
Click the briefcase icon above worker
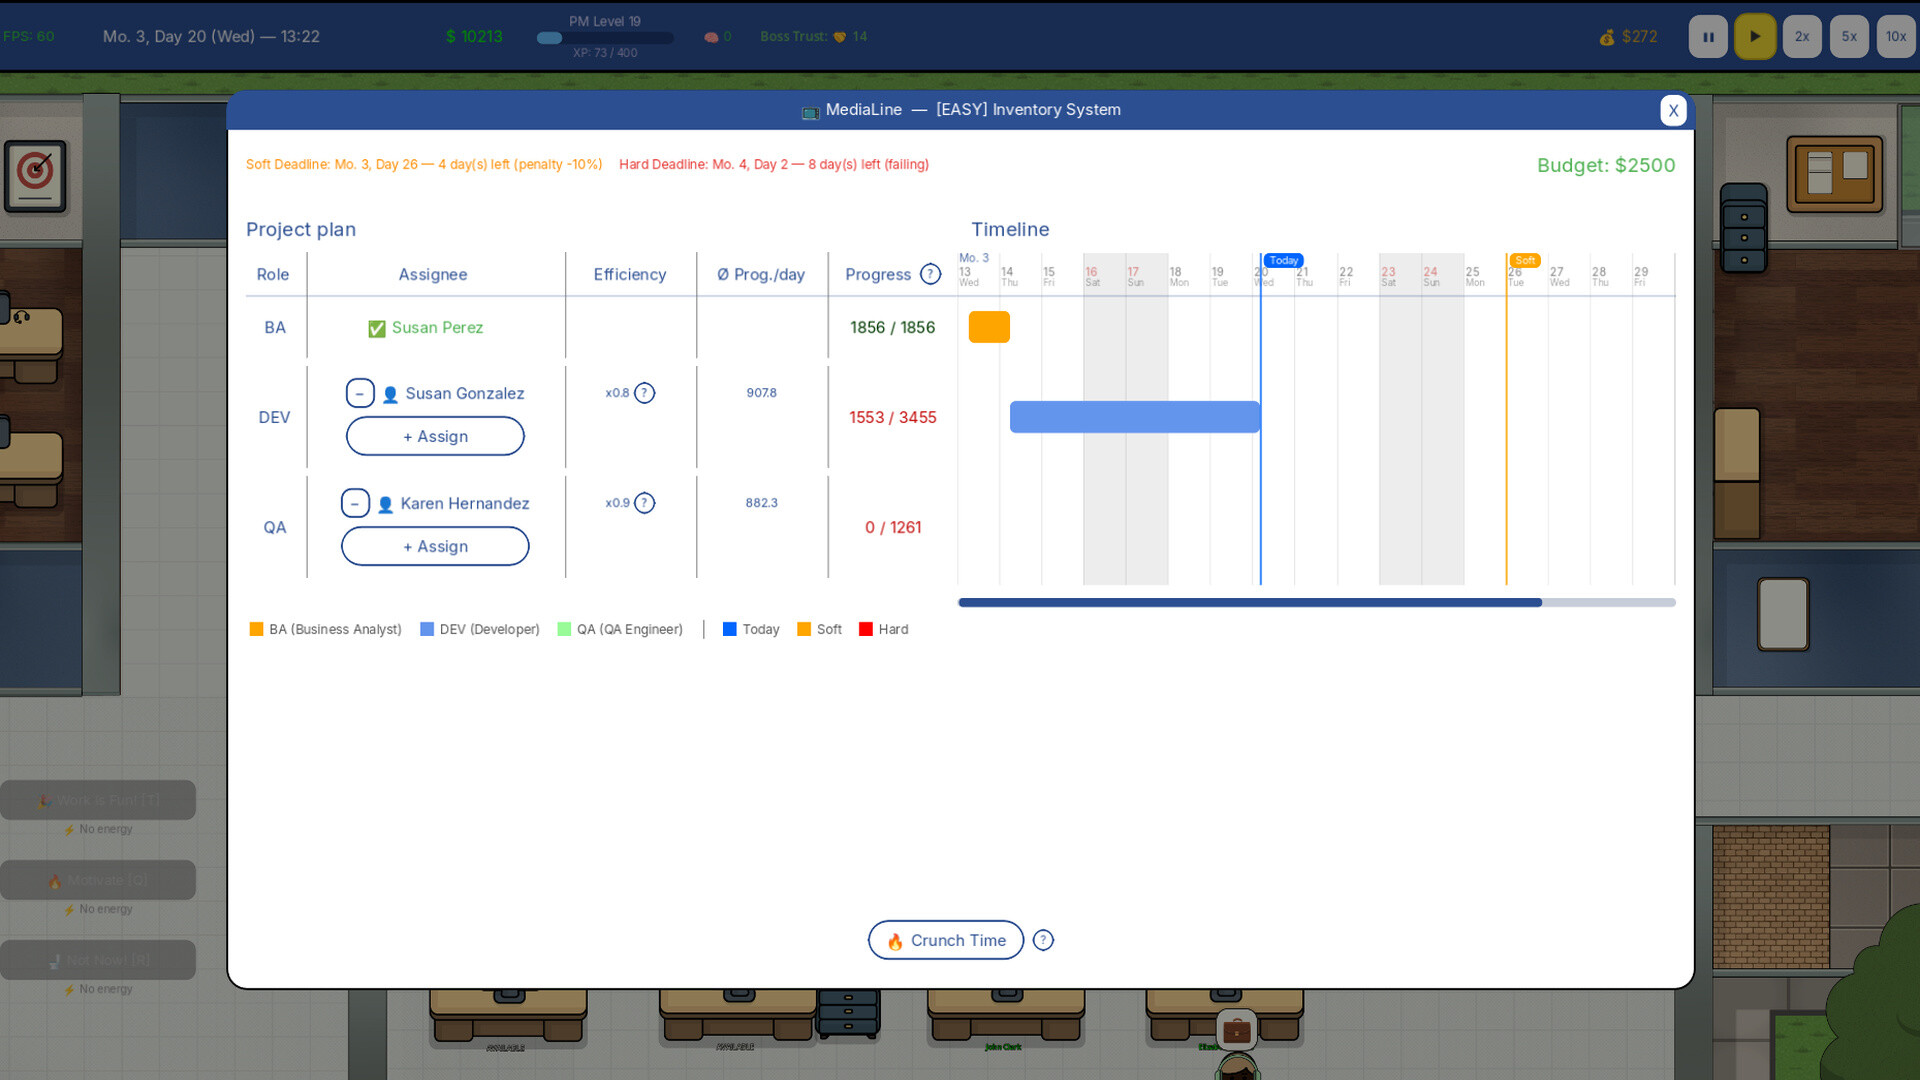click(1236, 1029)
